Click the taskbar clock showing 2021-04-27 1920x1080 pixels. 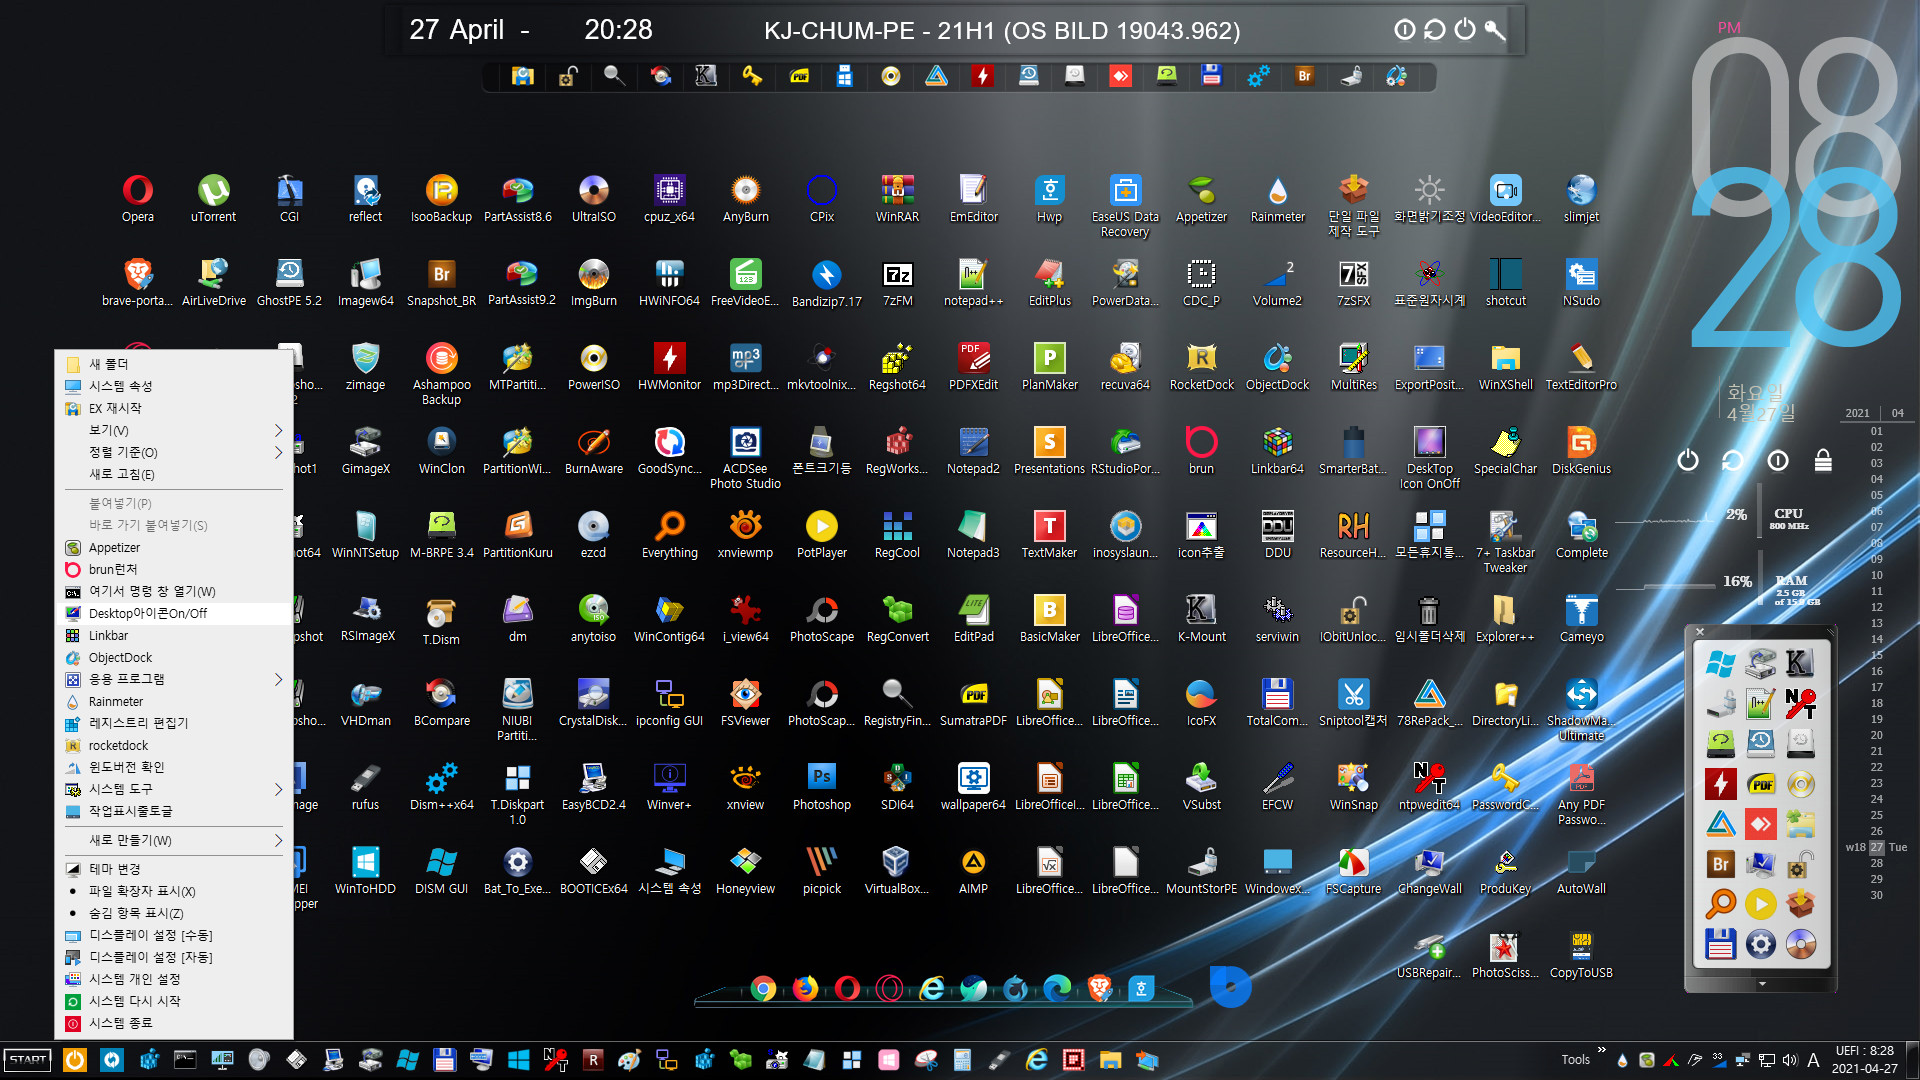(1864, 1060)
